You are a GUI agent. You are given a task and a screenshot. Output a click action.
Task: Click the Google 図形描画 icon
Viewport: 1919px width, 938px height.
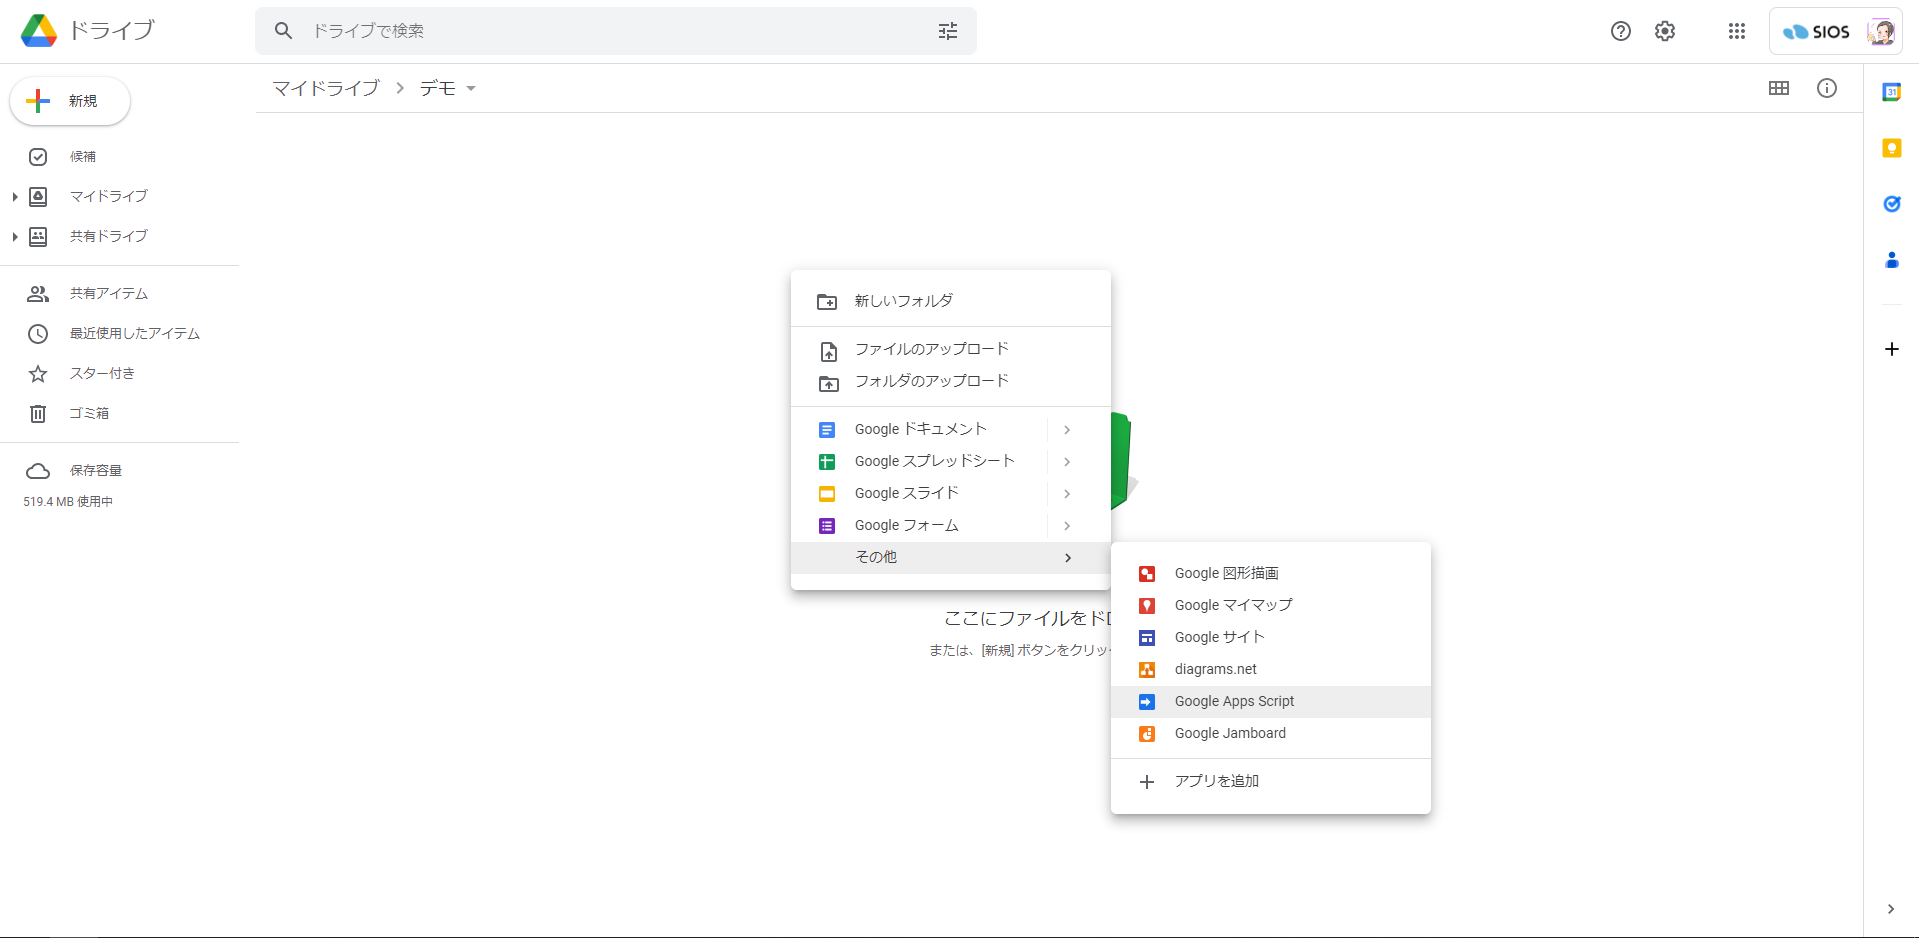tap(1147, 574)
